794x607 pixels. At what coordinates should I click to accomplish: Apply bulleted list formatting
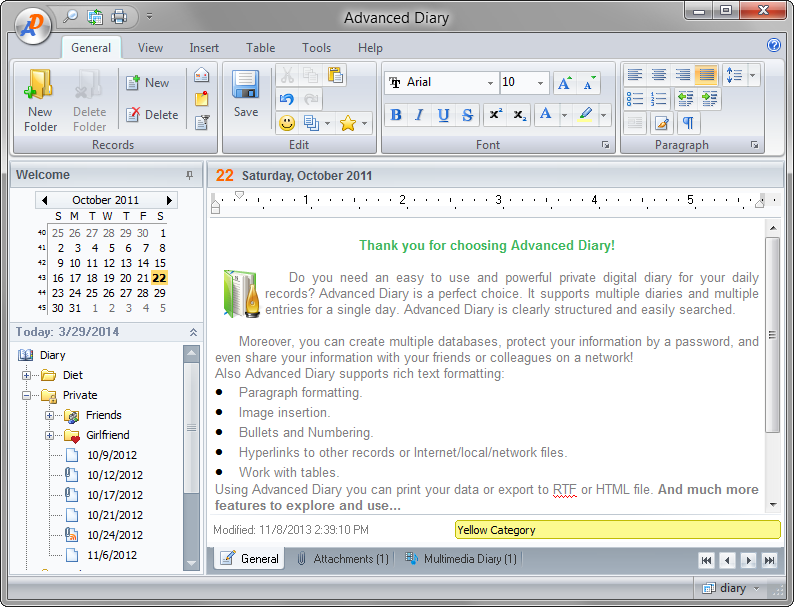[634, 99]
